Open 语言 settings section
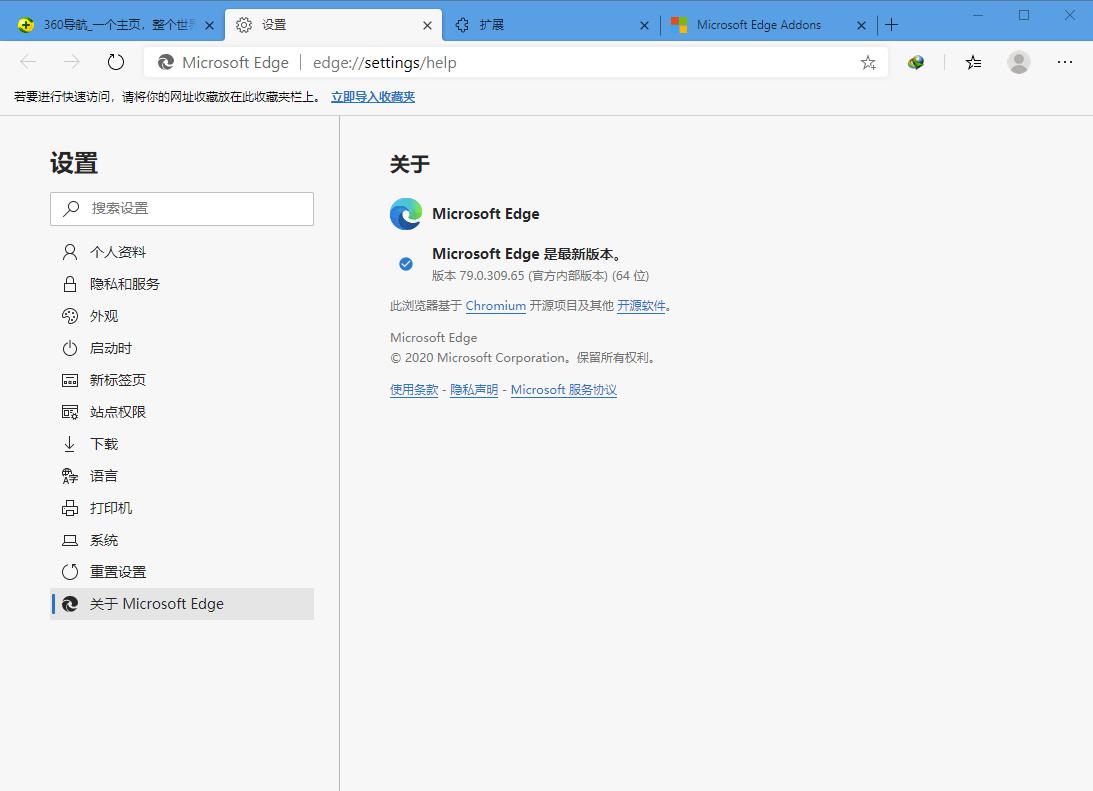 [x=182, y=476]
